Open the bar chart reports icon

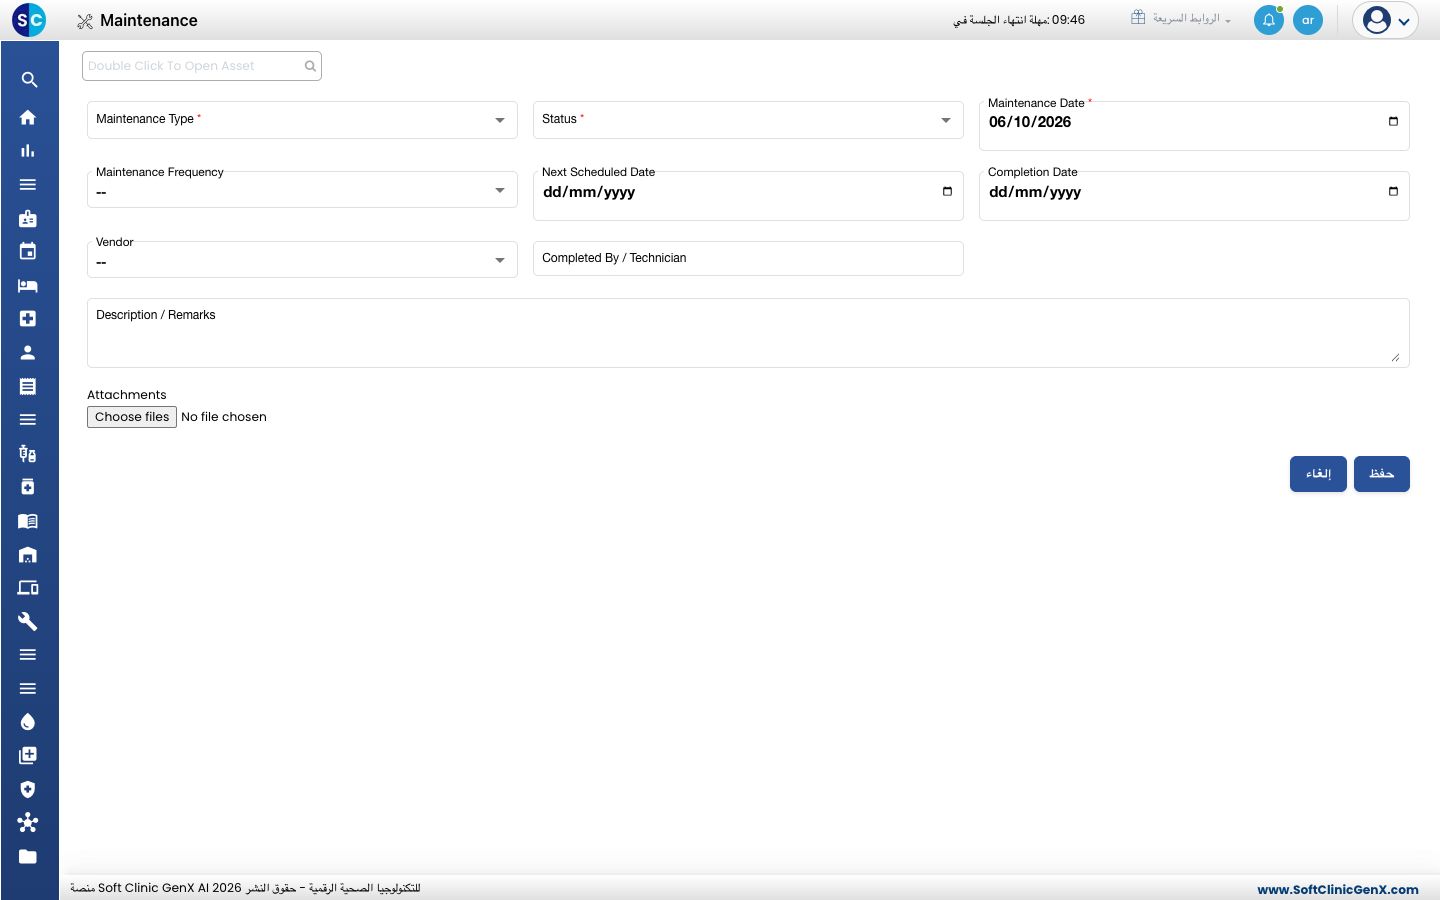[x=28, y=151]
